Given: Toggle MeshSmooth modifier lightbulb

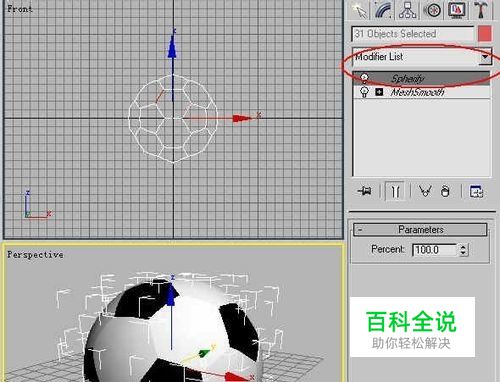Looking at the screenshot, I should [364, 92].
